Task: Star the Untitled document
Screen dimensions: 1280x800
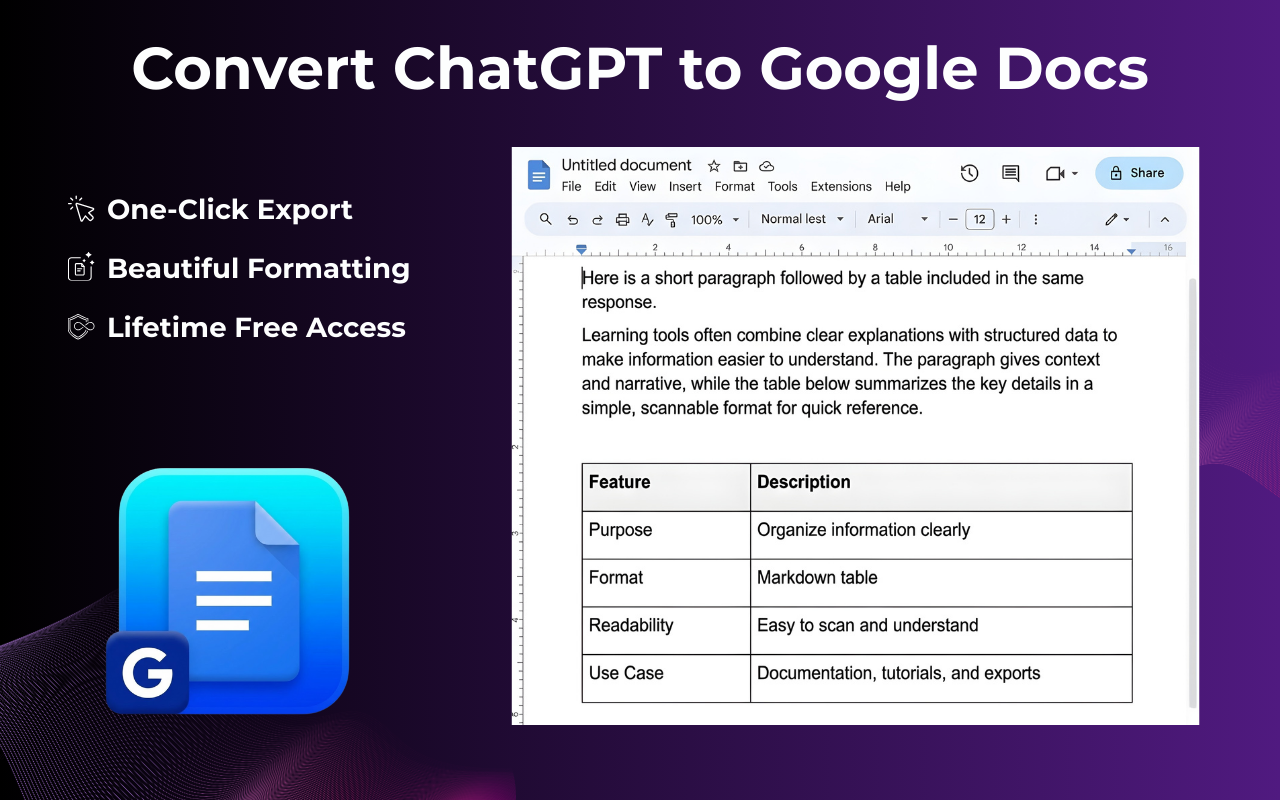Action: coord(713,166)
